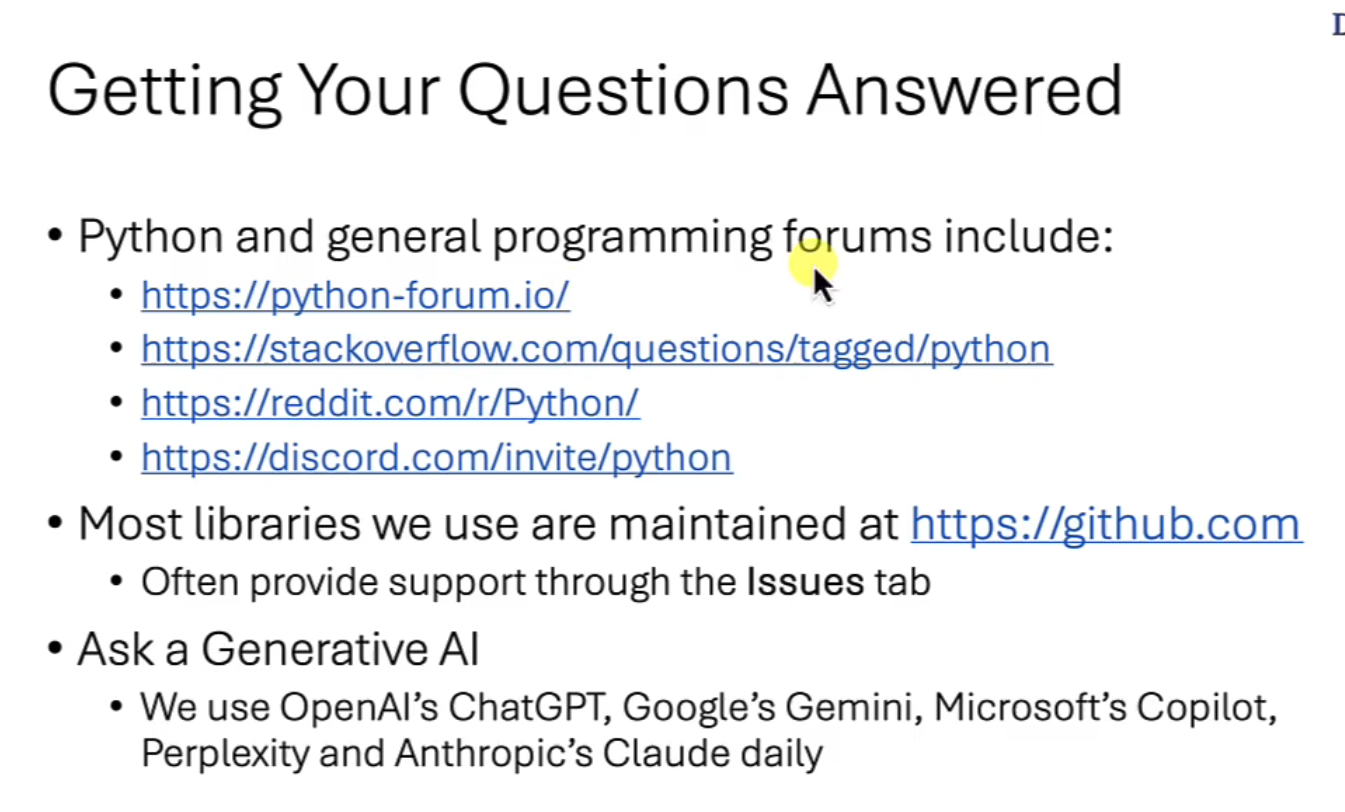Screen dimensions: 1345x812
Task: Click the word "Answered" in the title
Action: 965,90
